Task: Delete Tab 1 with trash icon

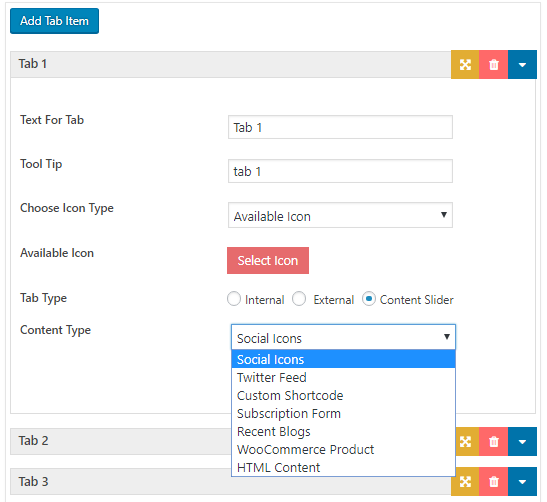Action: (x=494, y=65)
